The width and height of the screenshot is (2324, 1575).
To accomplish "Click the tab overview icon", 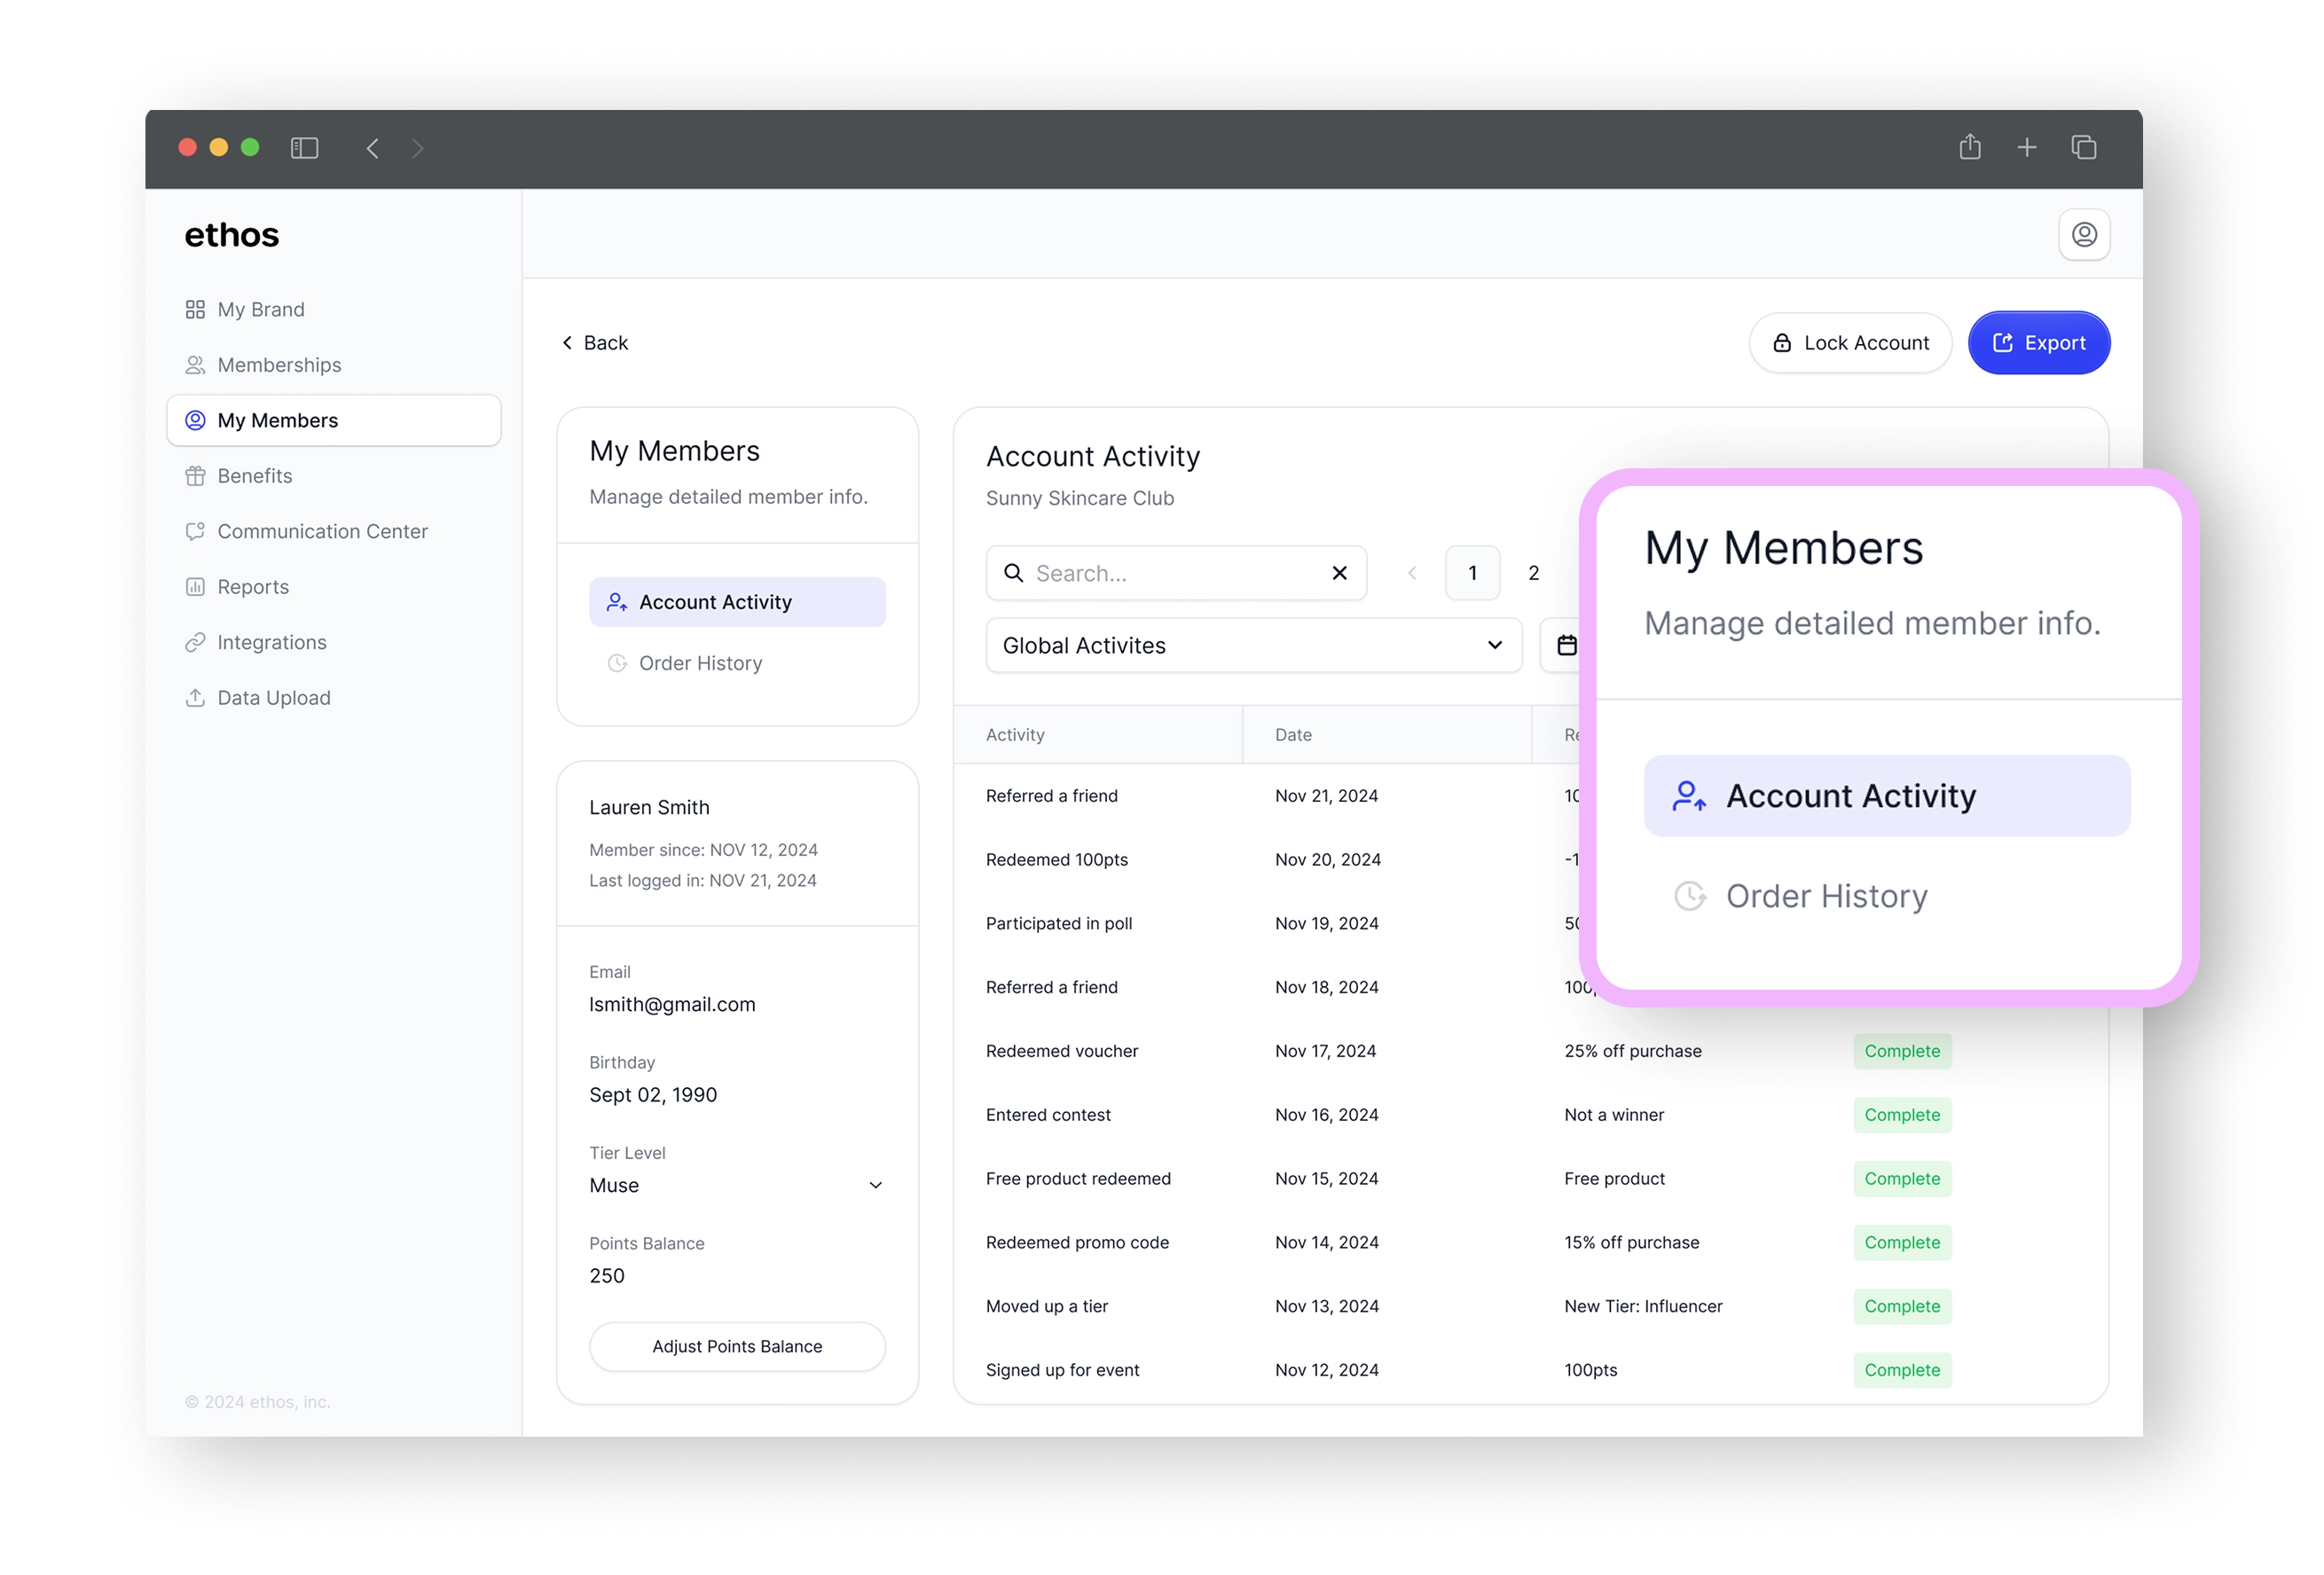I will point(2083,148).
